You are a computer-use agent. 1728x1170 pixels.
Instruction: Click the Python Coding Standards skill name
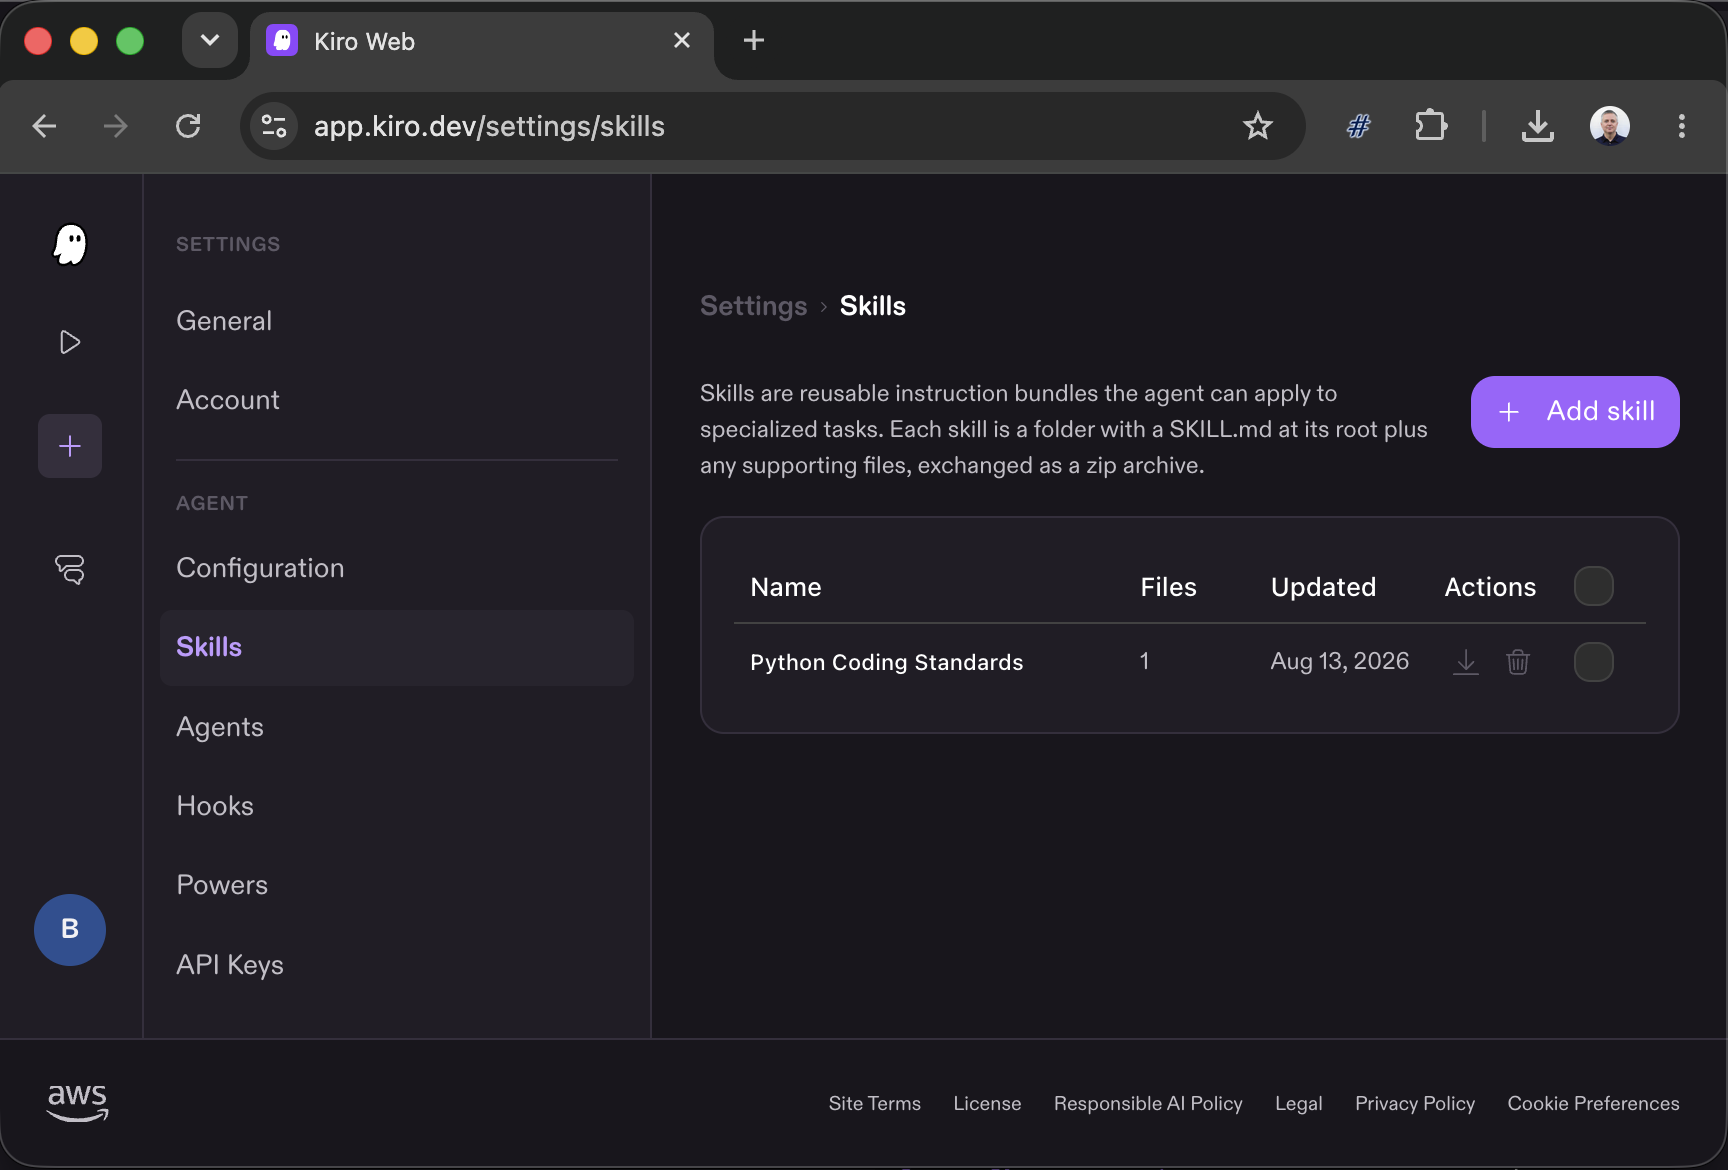(887, 662)
